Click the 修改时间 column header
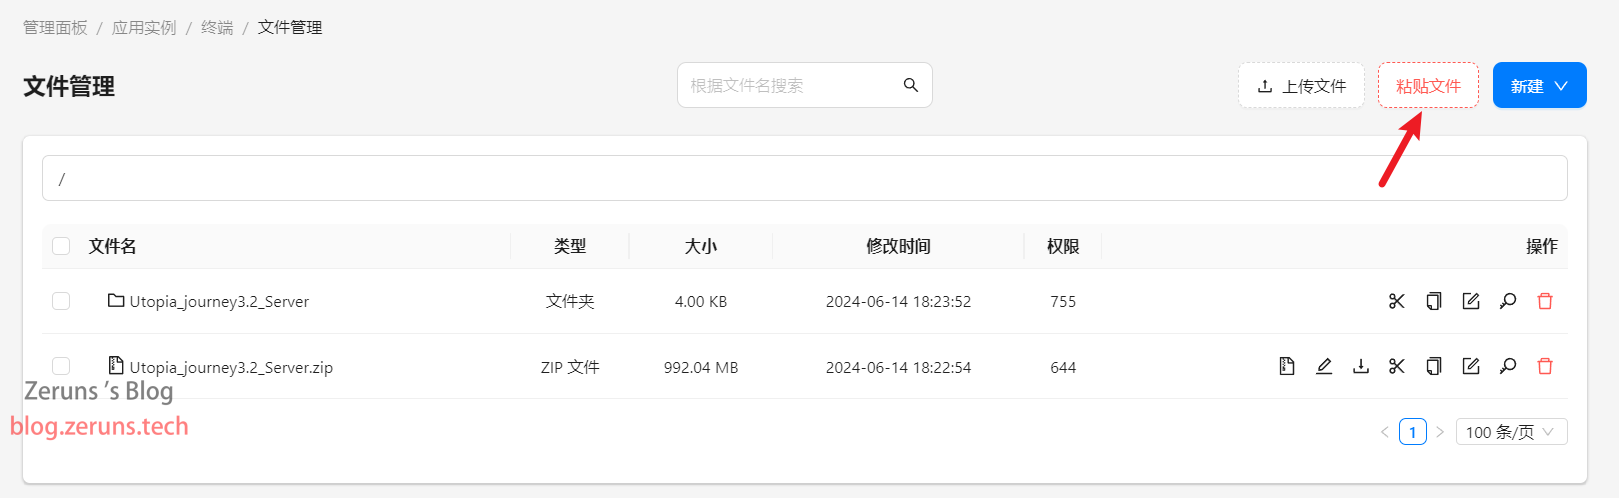 click(898, 246)
